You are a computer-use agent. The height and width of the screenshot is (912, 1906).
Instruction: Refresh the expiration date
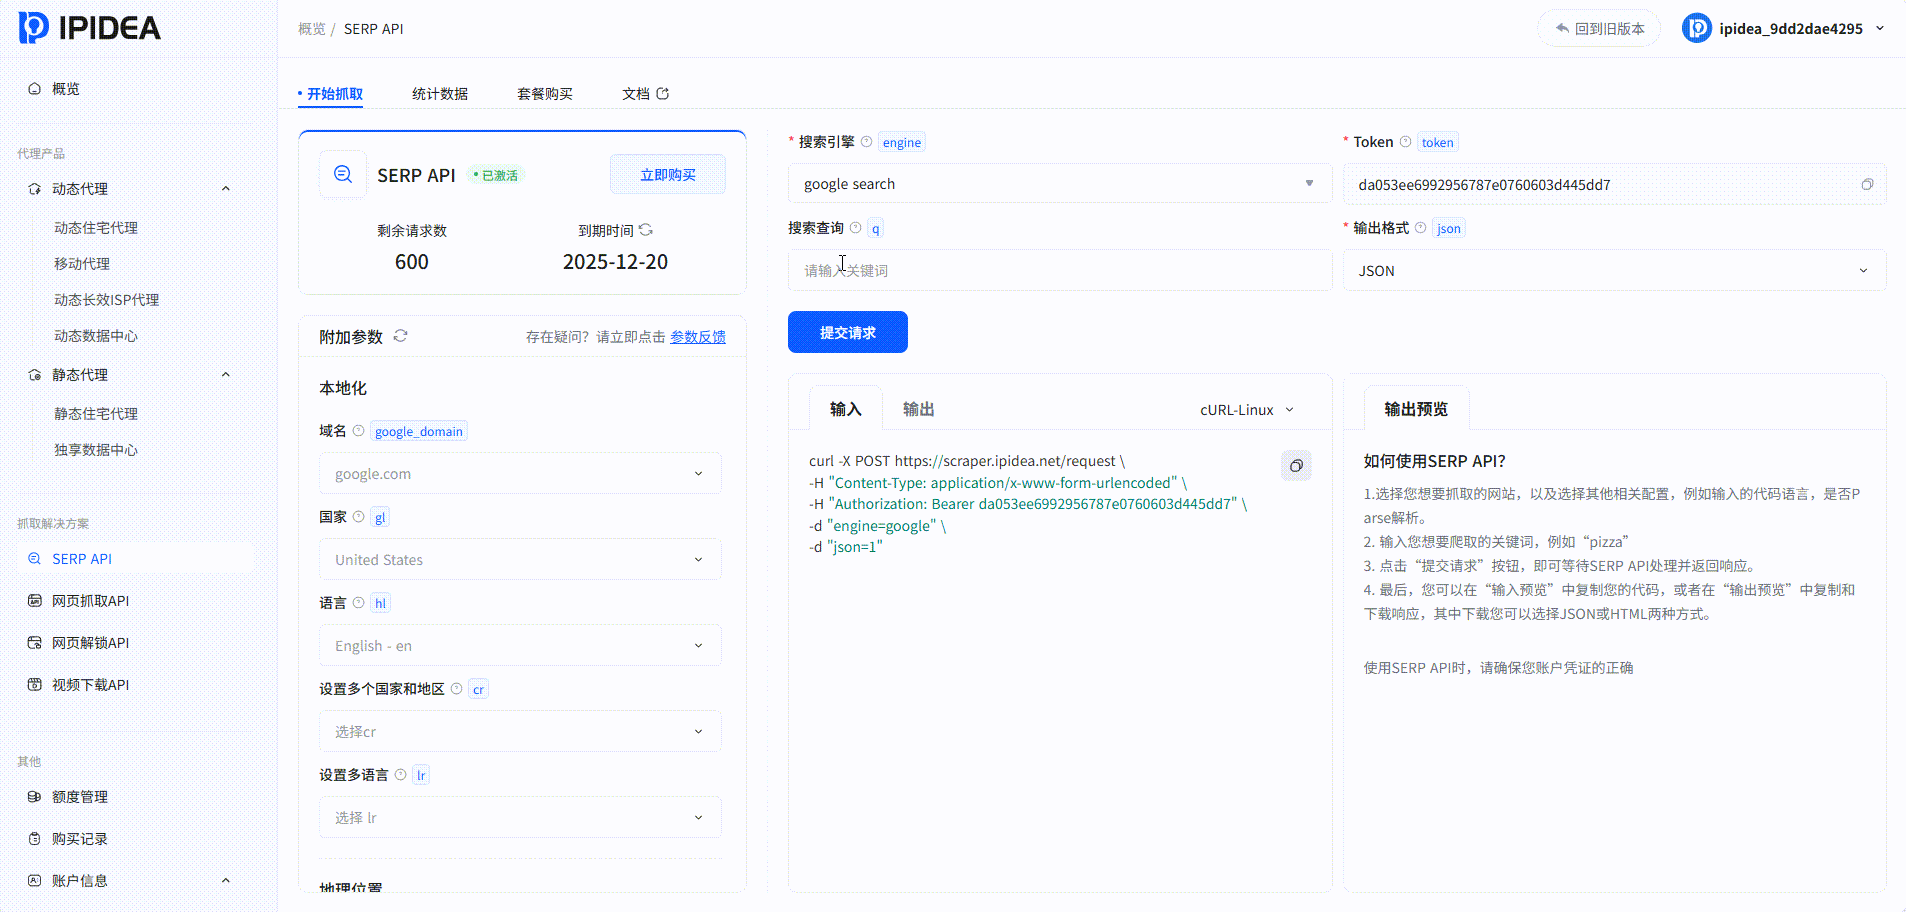point(646,230)
